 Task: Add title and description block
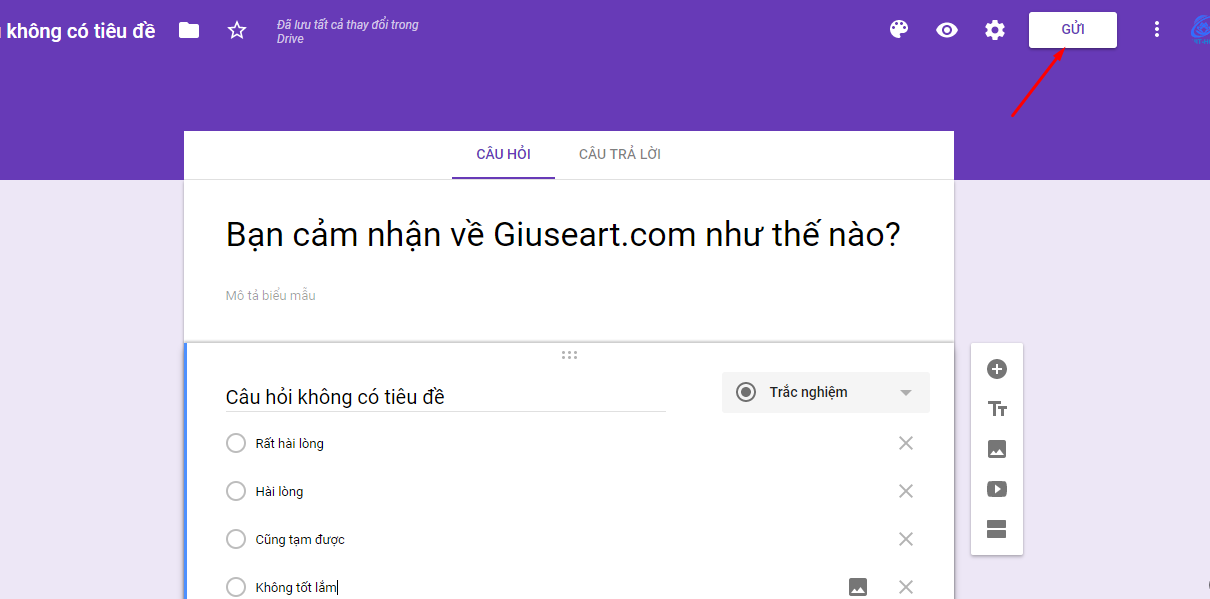[997, 409]
